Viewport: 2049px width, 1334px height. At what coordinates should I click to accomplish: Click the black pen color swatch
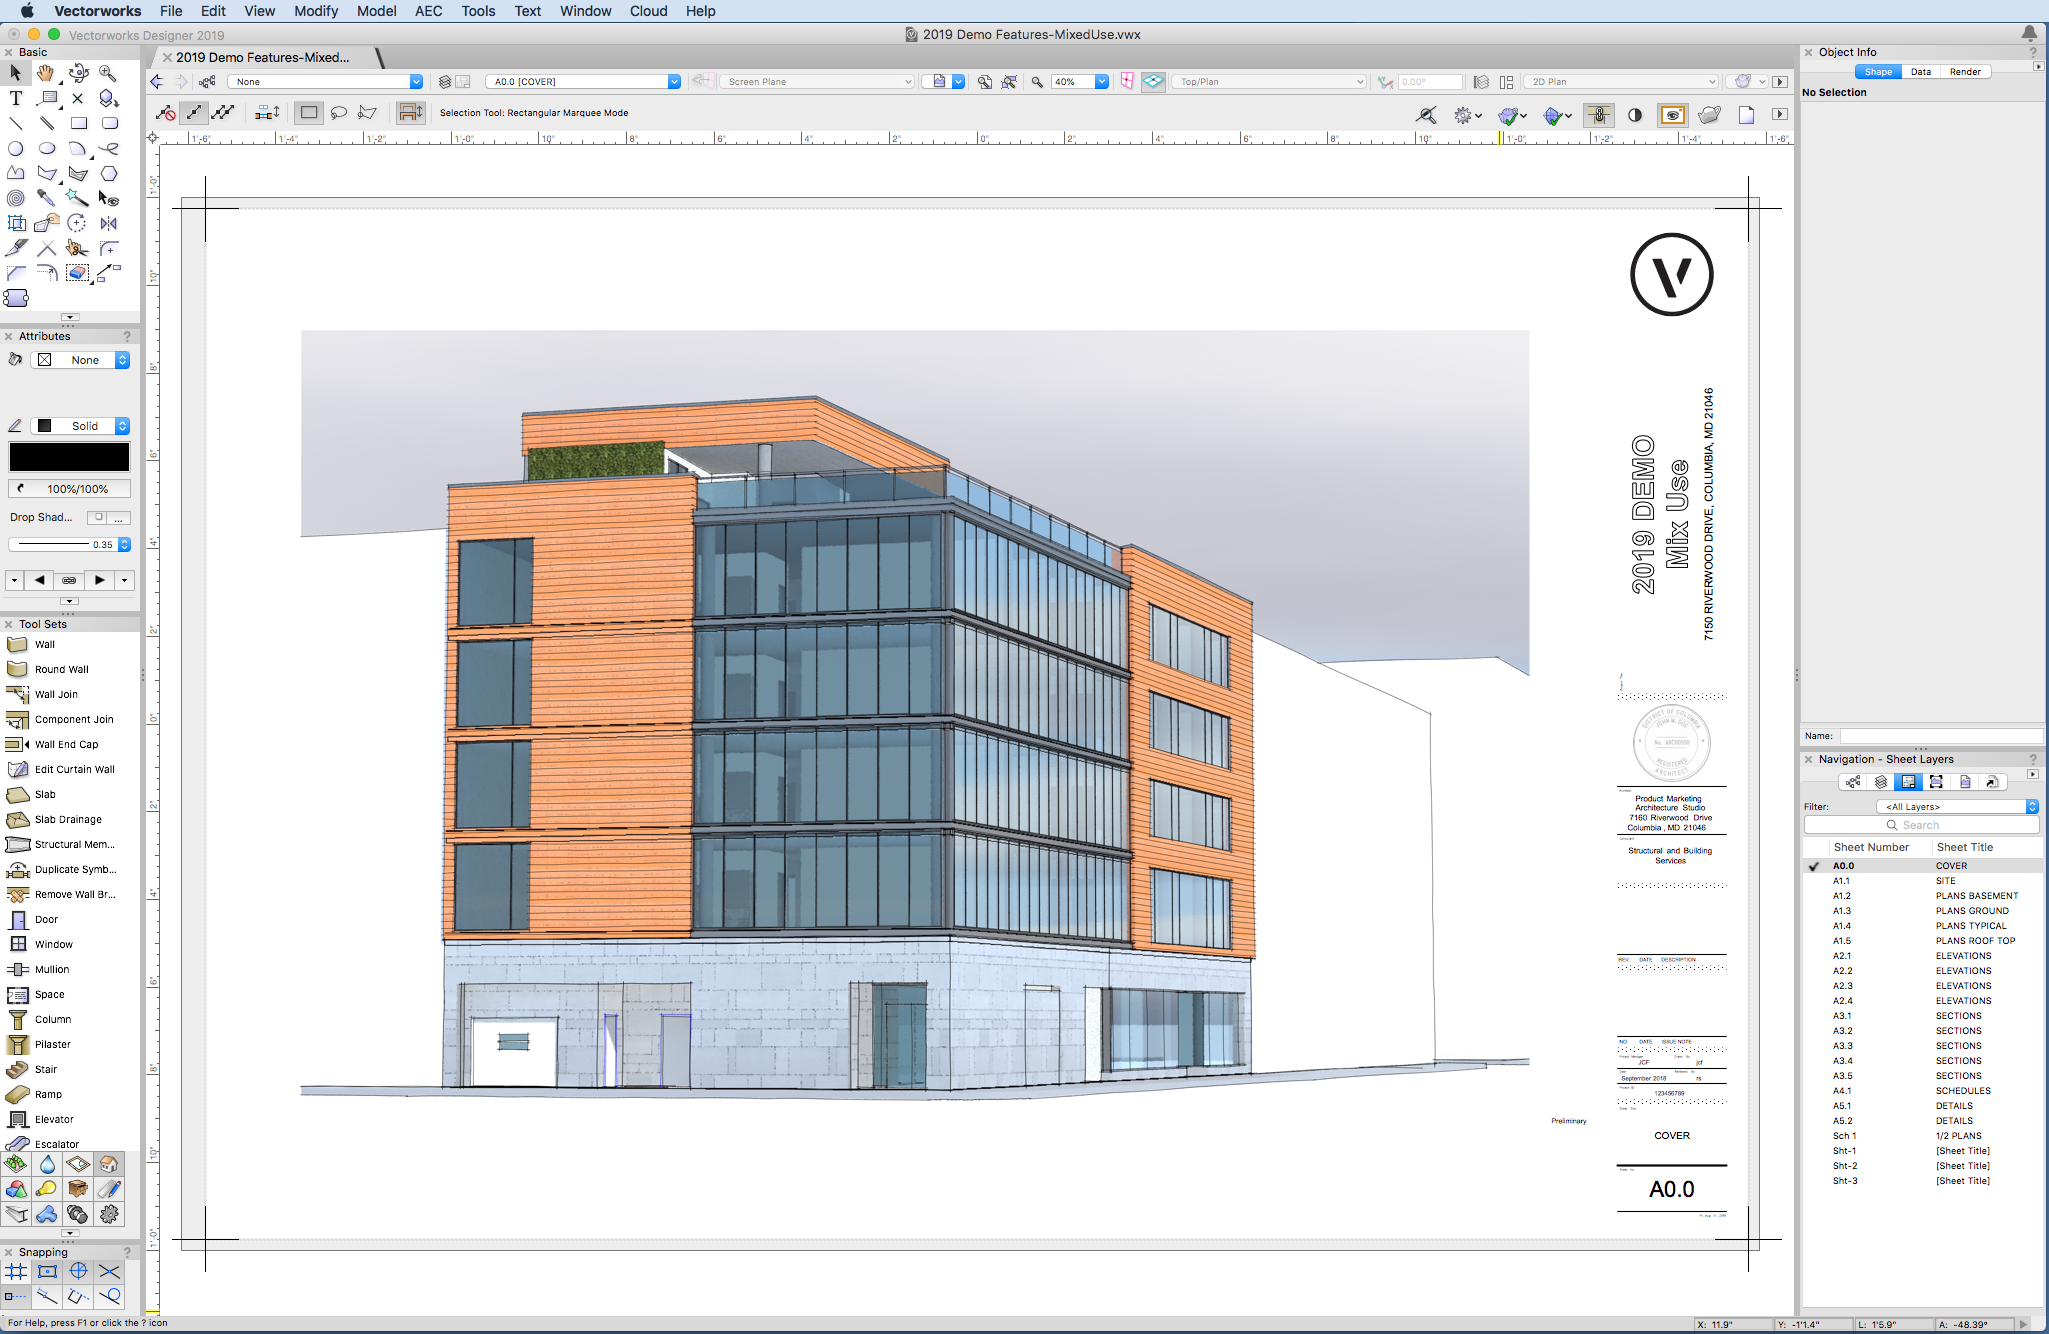pyautogui.click(x=69, y=457)
